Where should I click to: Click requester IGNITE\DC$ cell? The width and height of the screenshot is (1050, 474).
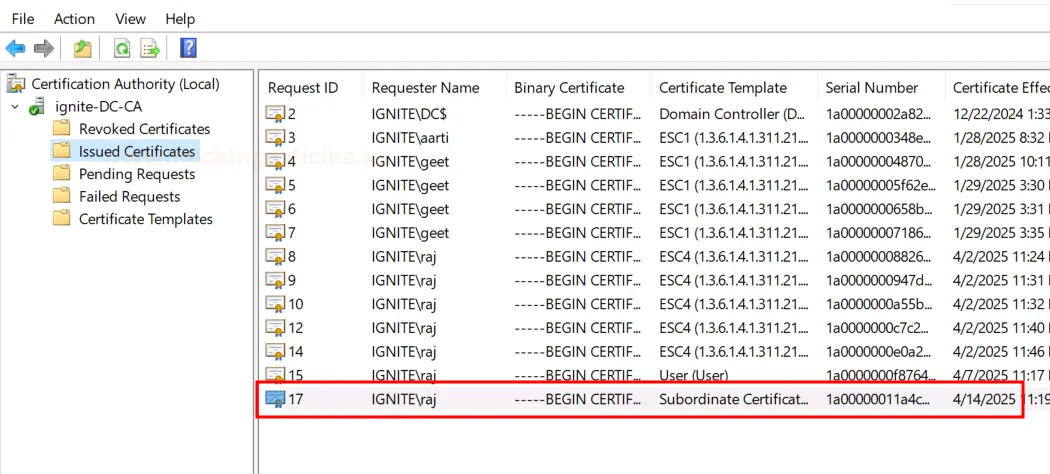tap(409, 114)
